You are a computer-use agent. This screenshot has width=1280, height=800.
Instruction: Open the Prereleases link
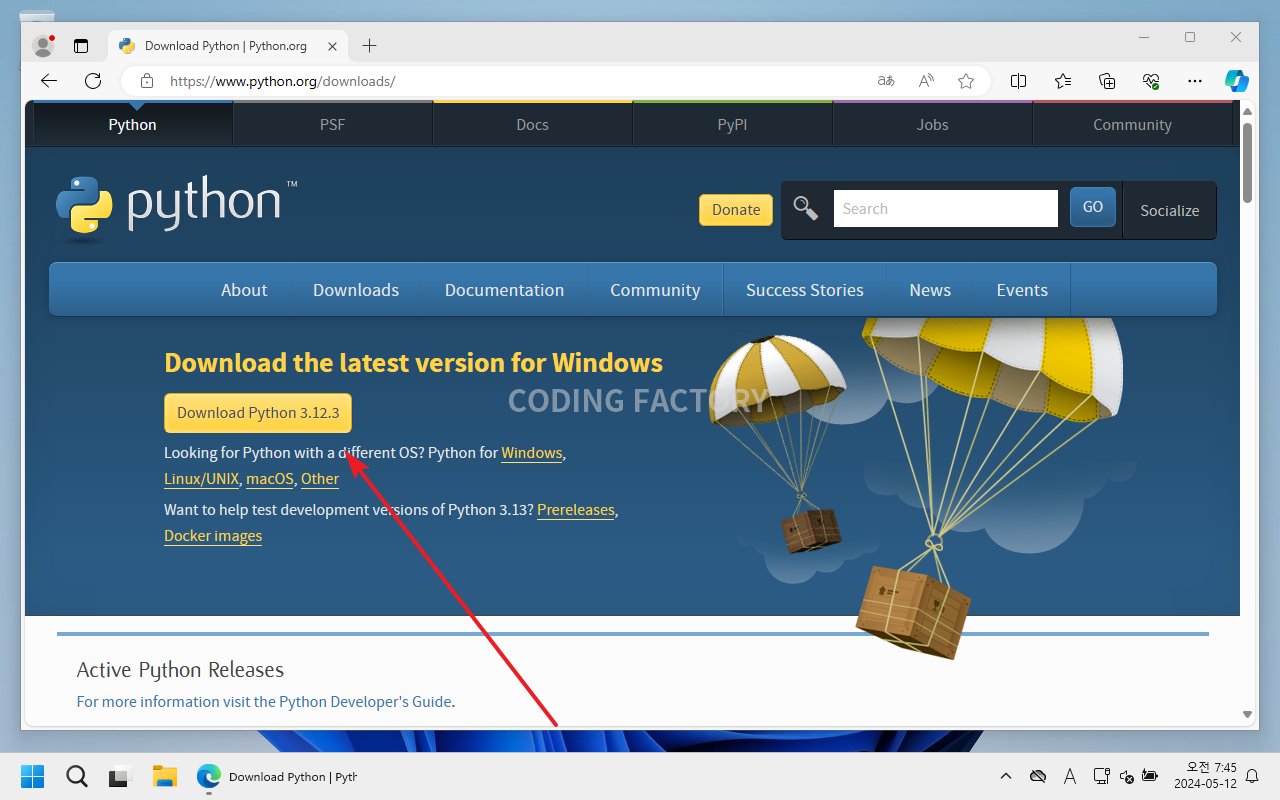[x=576, y=510]
